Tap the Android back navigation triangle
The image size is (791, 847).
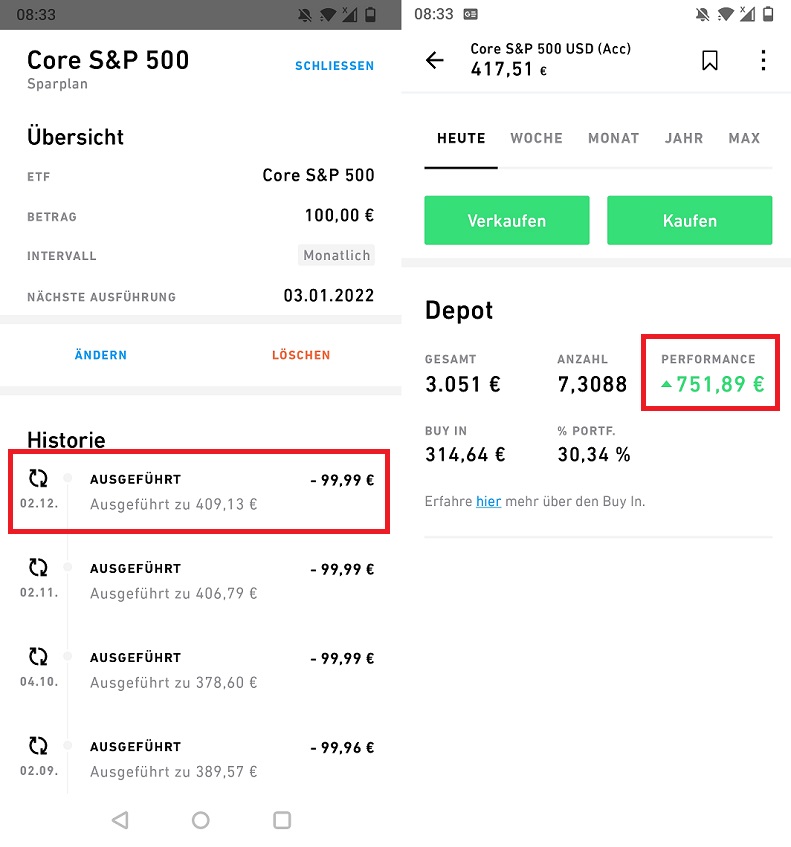coord(120,820)
